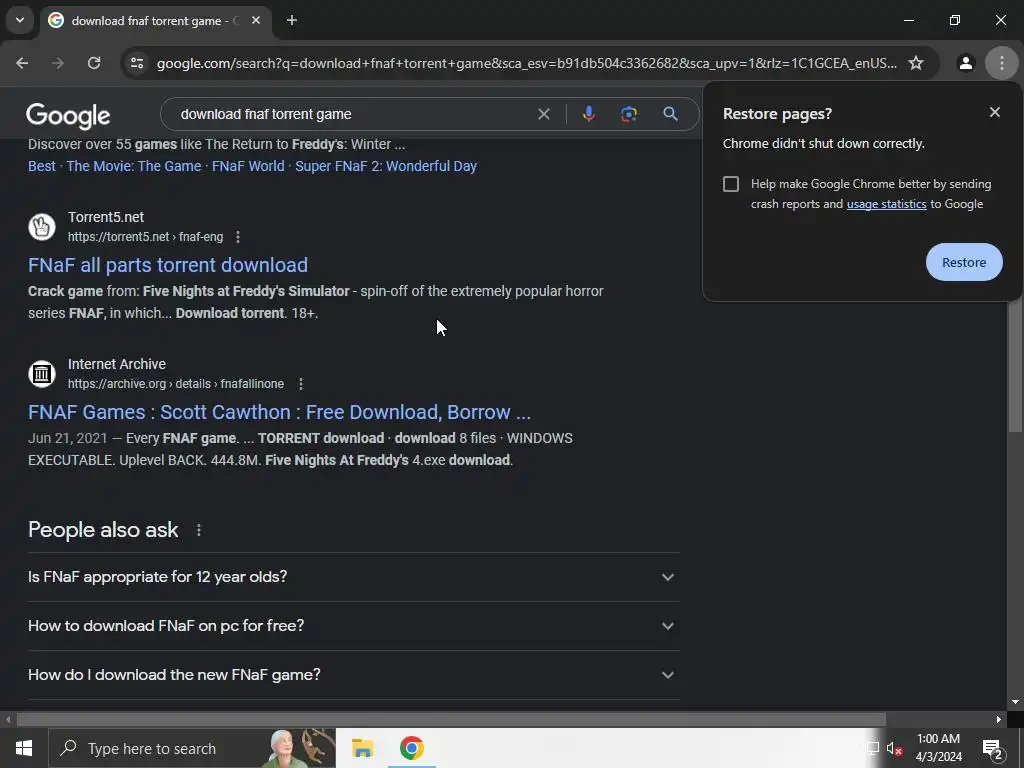Open a new tab with the plus icon
This screenshot has width=1024, height=768.
292,20
